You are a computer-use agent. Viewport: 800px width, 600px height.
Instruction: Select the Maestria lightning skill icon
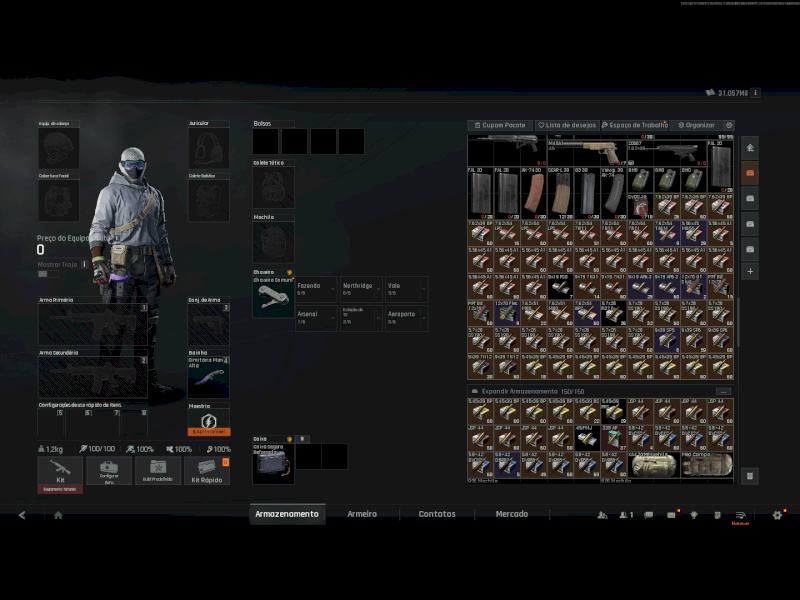coord(209,422)
